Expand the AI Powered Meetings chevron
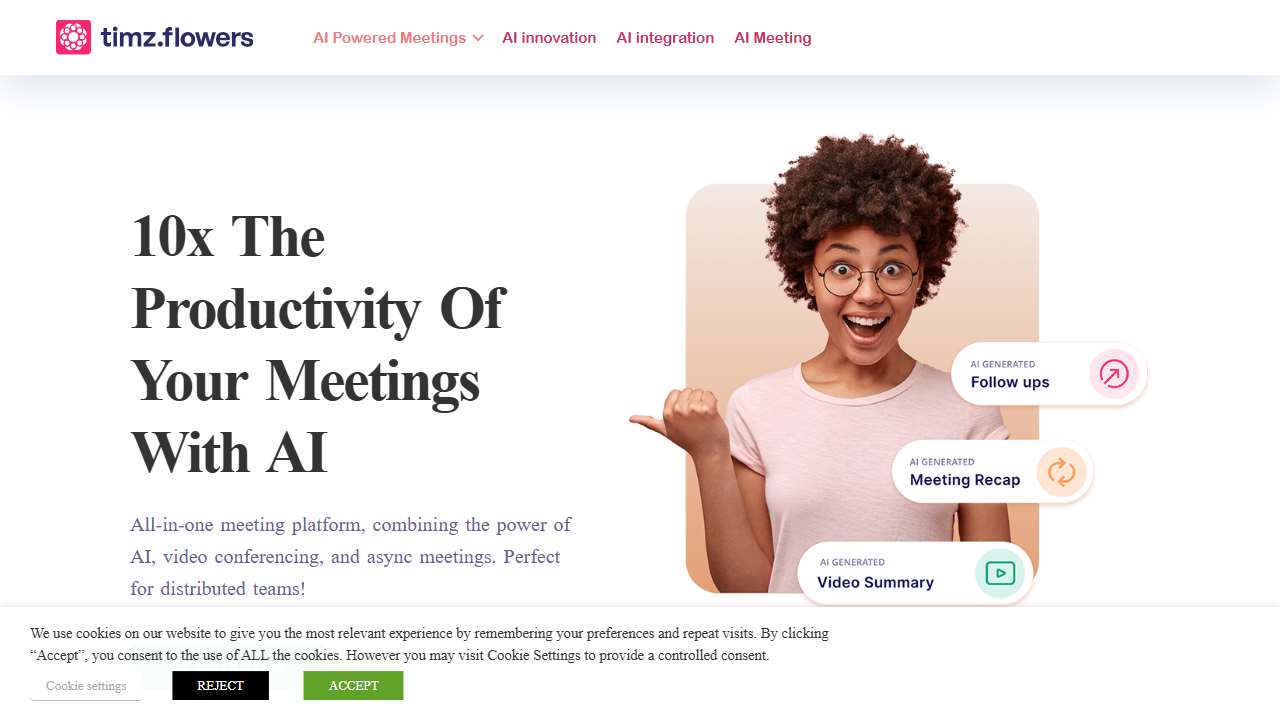Image resolution: width=1280 pixels, height=720 pixels. click(x=478, y=38)
